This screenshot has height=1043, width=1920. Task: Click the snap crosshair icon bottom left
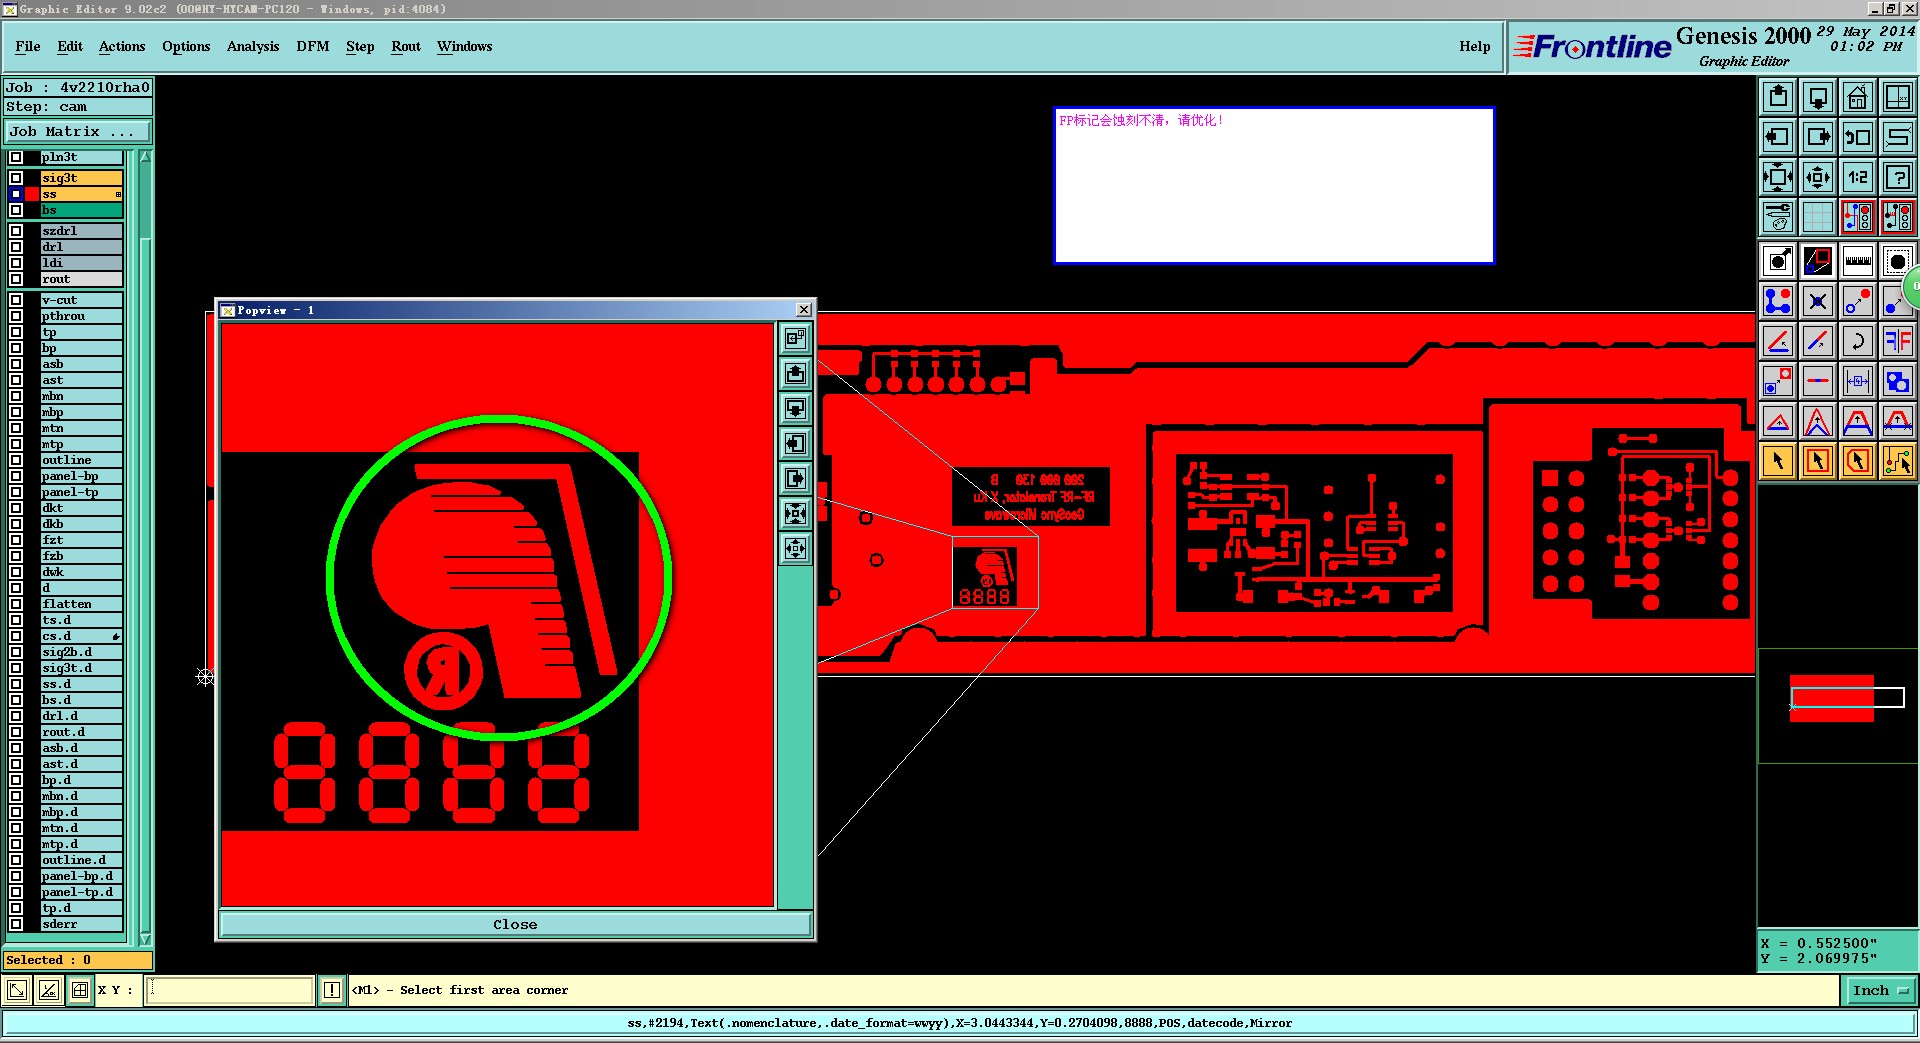click(80, 990)
